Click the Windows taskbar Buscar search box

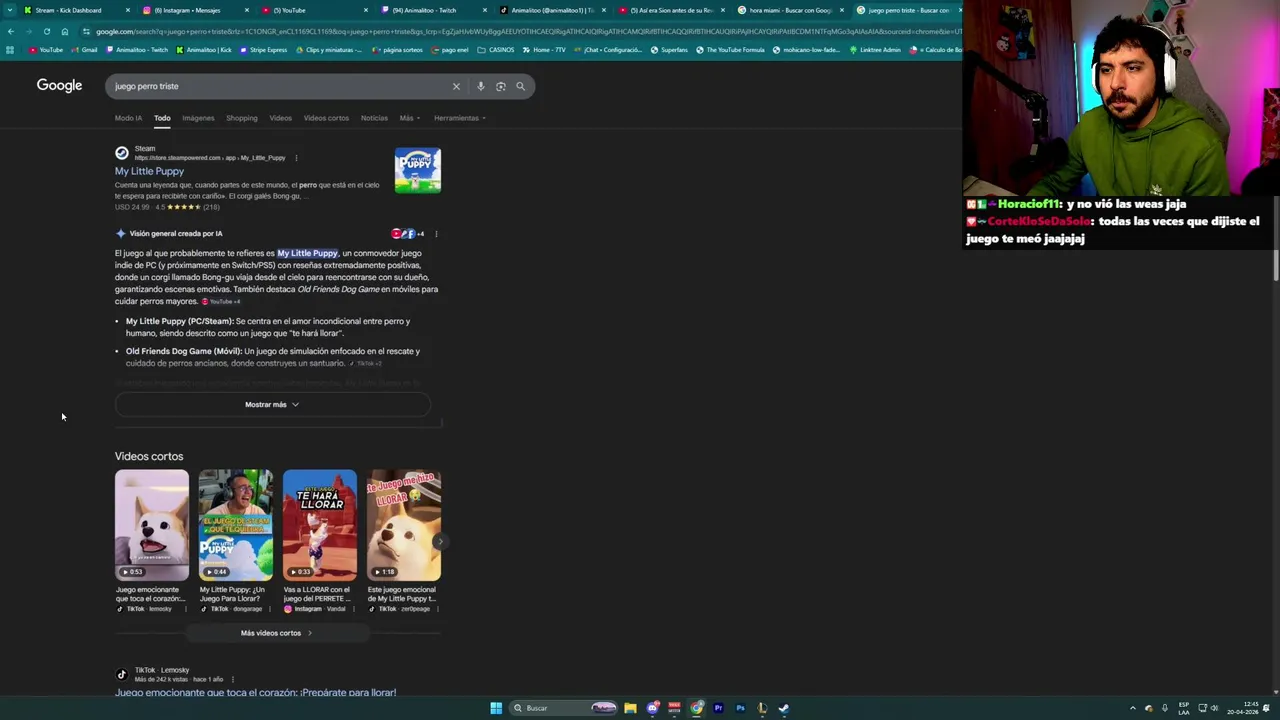563,708
